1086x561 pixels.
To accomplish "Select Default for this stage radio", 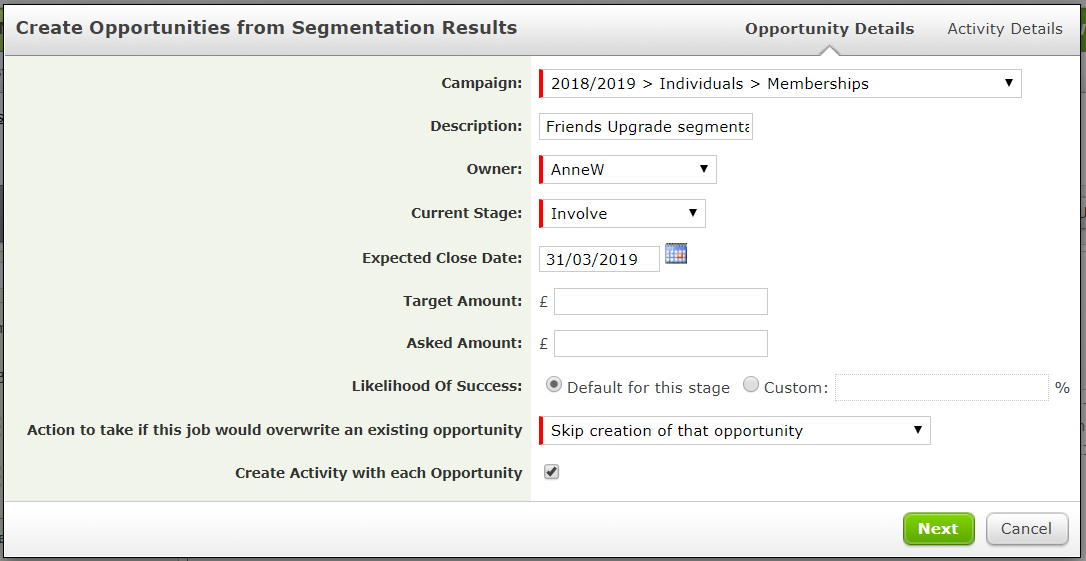I will click(553, 385).
